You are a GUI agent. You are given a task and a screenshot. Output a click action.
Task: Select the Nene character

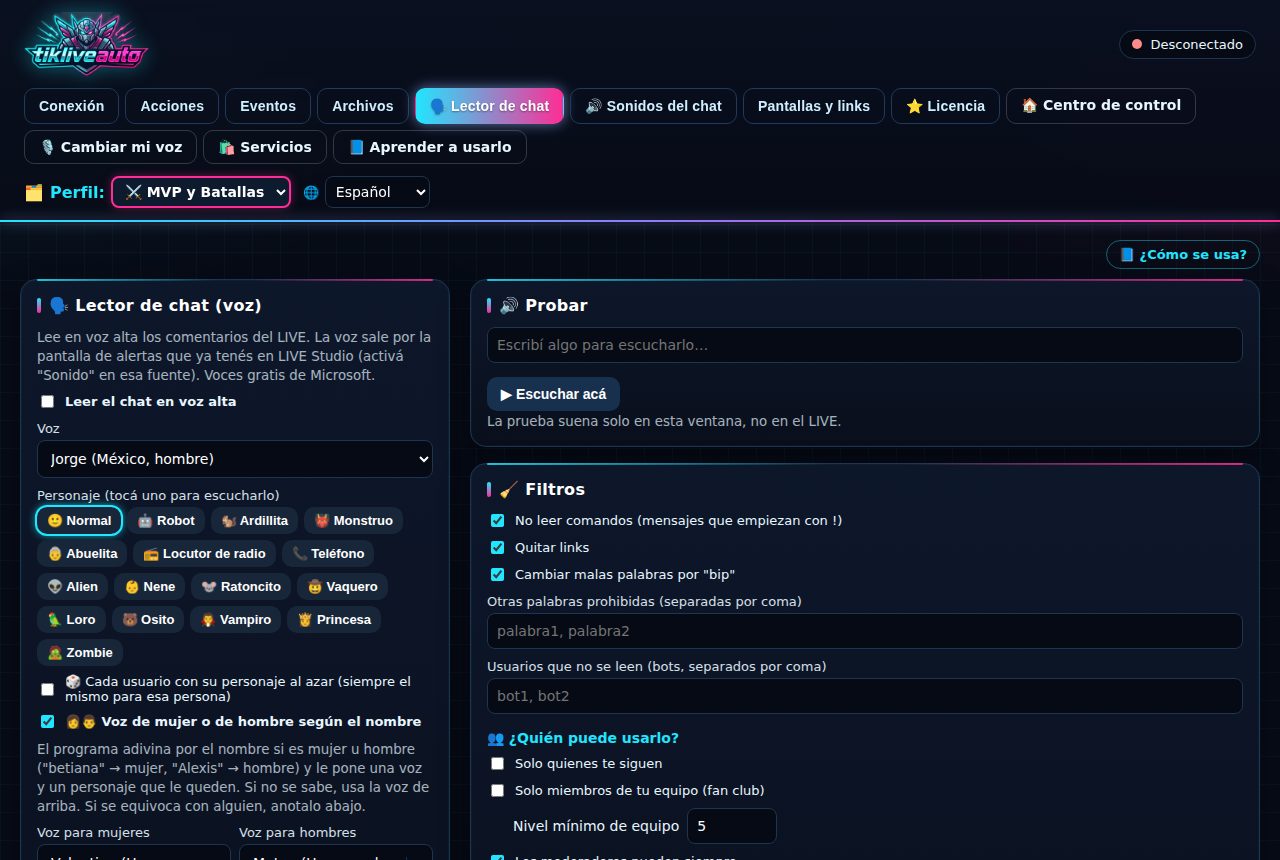(x=150, y=586)
